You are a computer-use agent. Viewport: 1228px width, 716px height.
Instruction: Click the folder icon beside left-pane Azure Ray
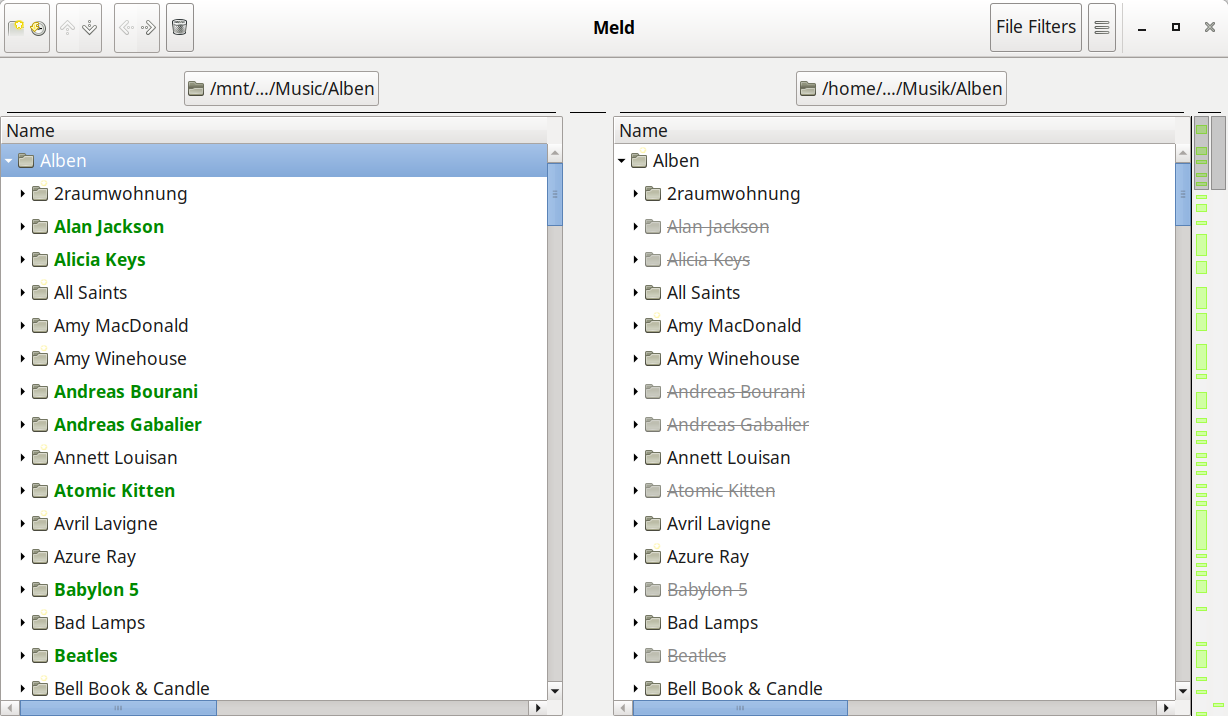point(40,557)
